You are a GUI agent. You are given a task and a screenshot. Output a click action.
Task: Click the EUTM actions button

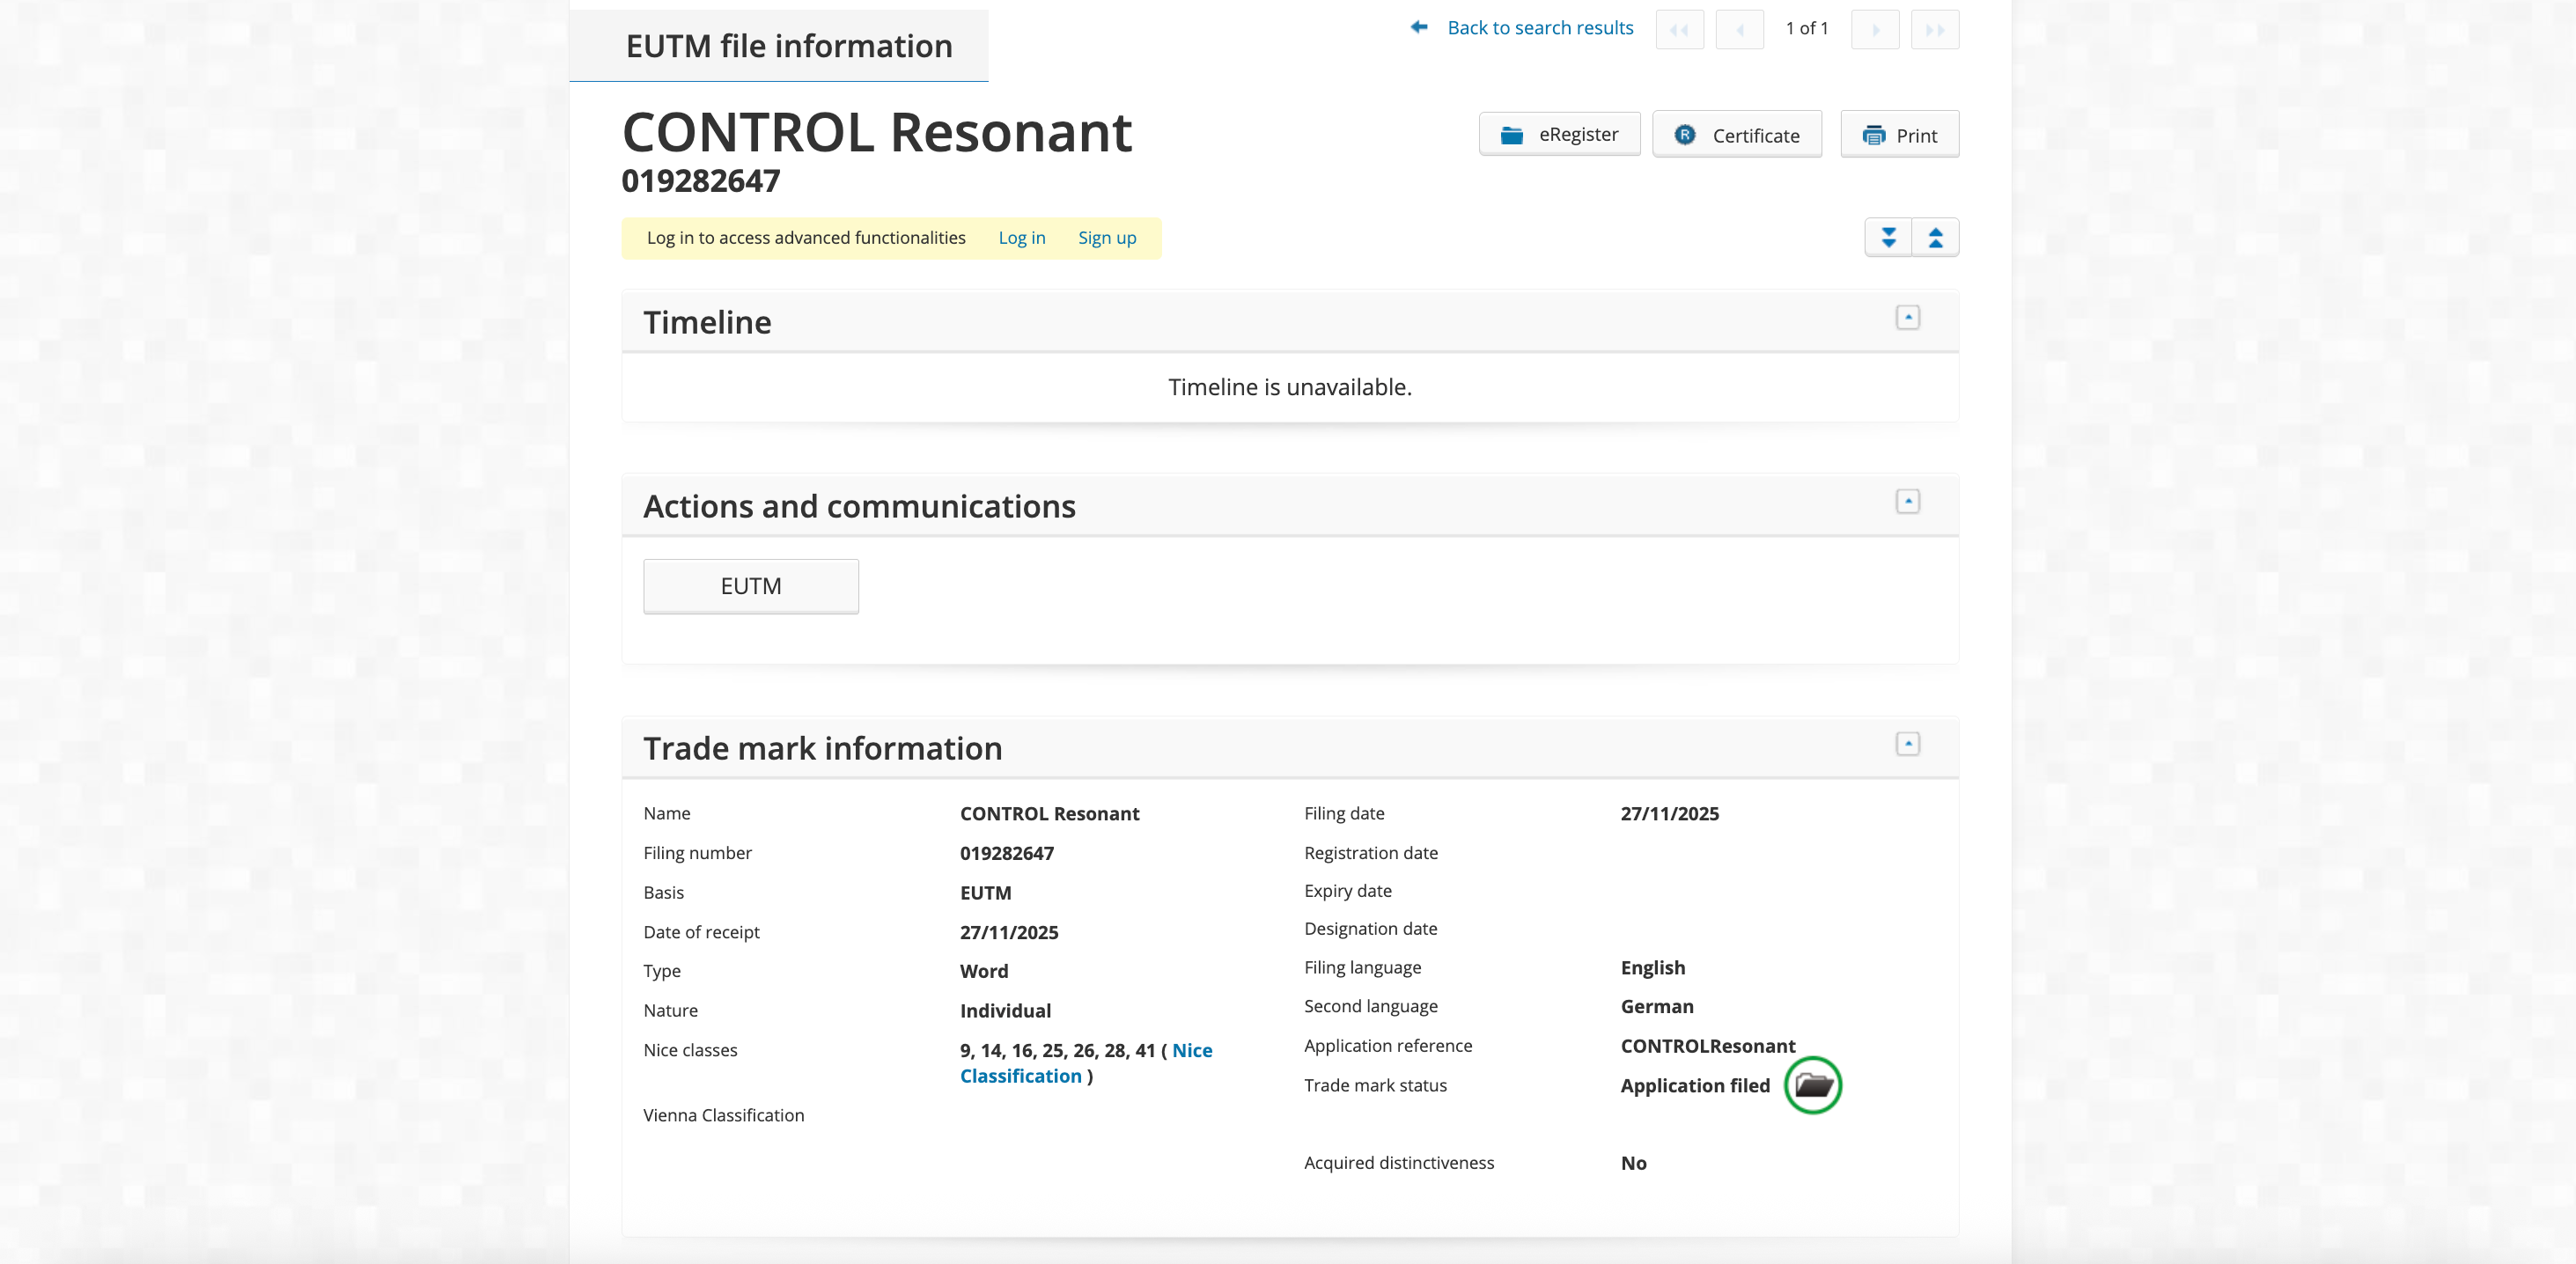click(x=750, y=586)
